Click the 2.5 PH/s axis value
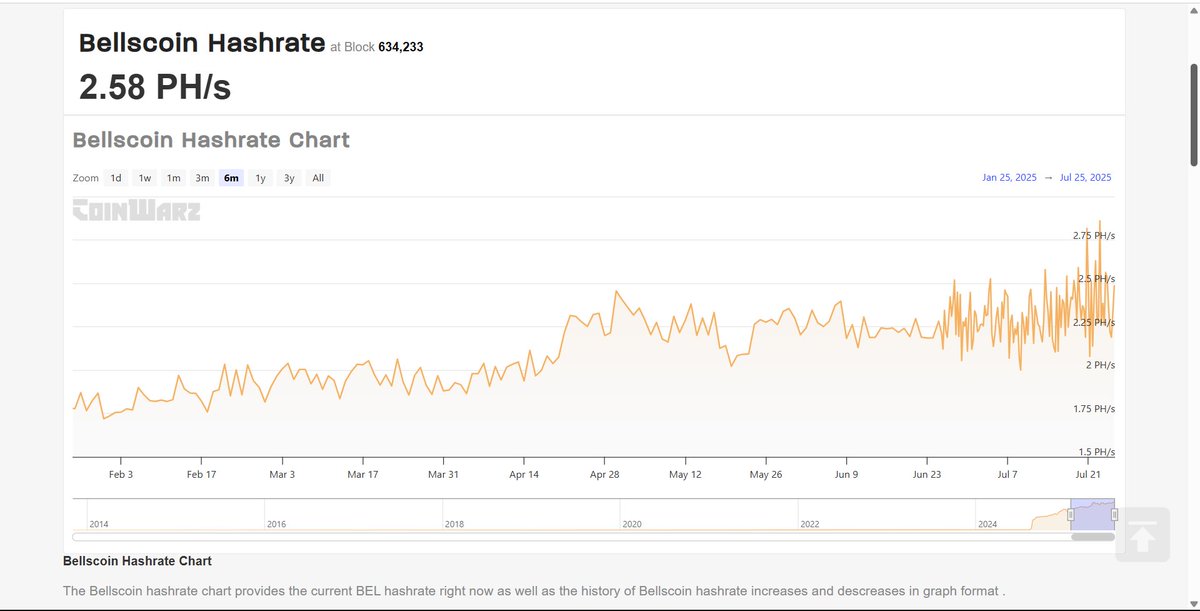1200x611 pixels. pos(1096,279)
